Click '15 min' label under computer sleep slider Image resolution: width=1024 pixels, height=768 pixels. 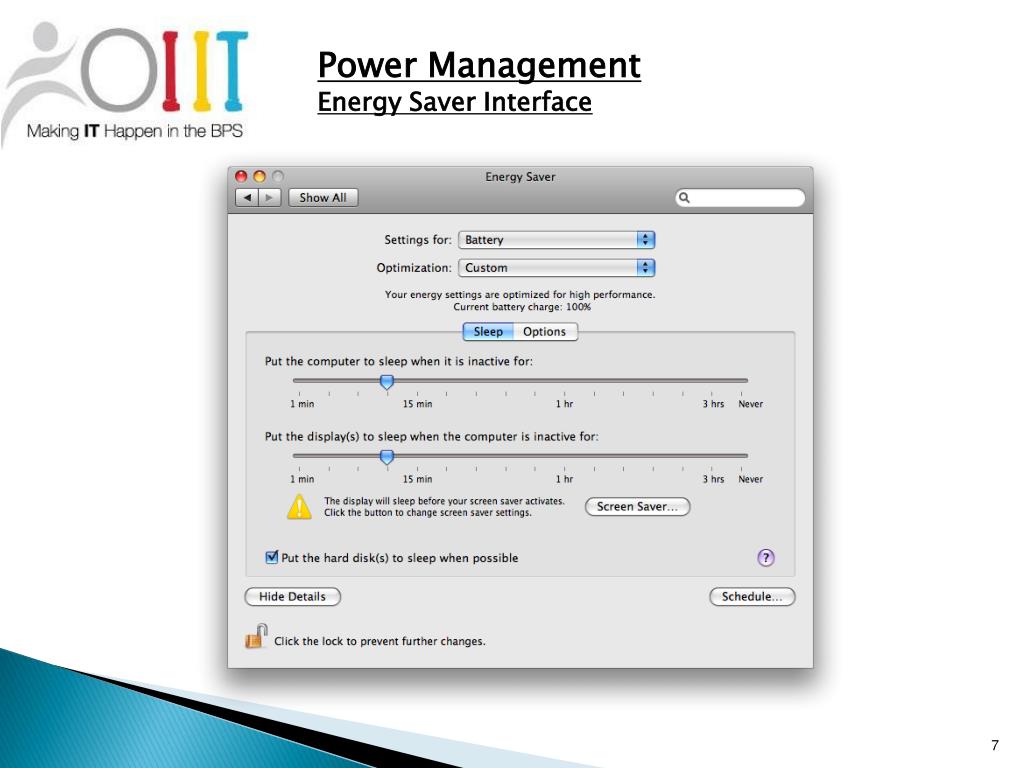point(417,404)
